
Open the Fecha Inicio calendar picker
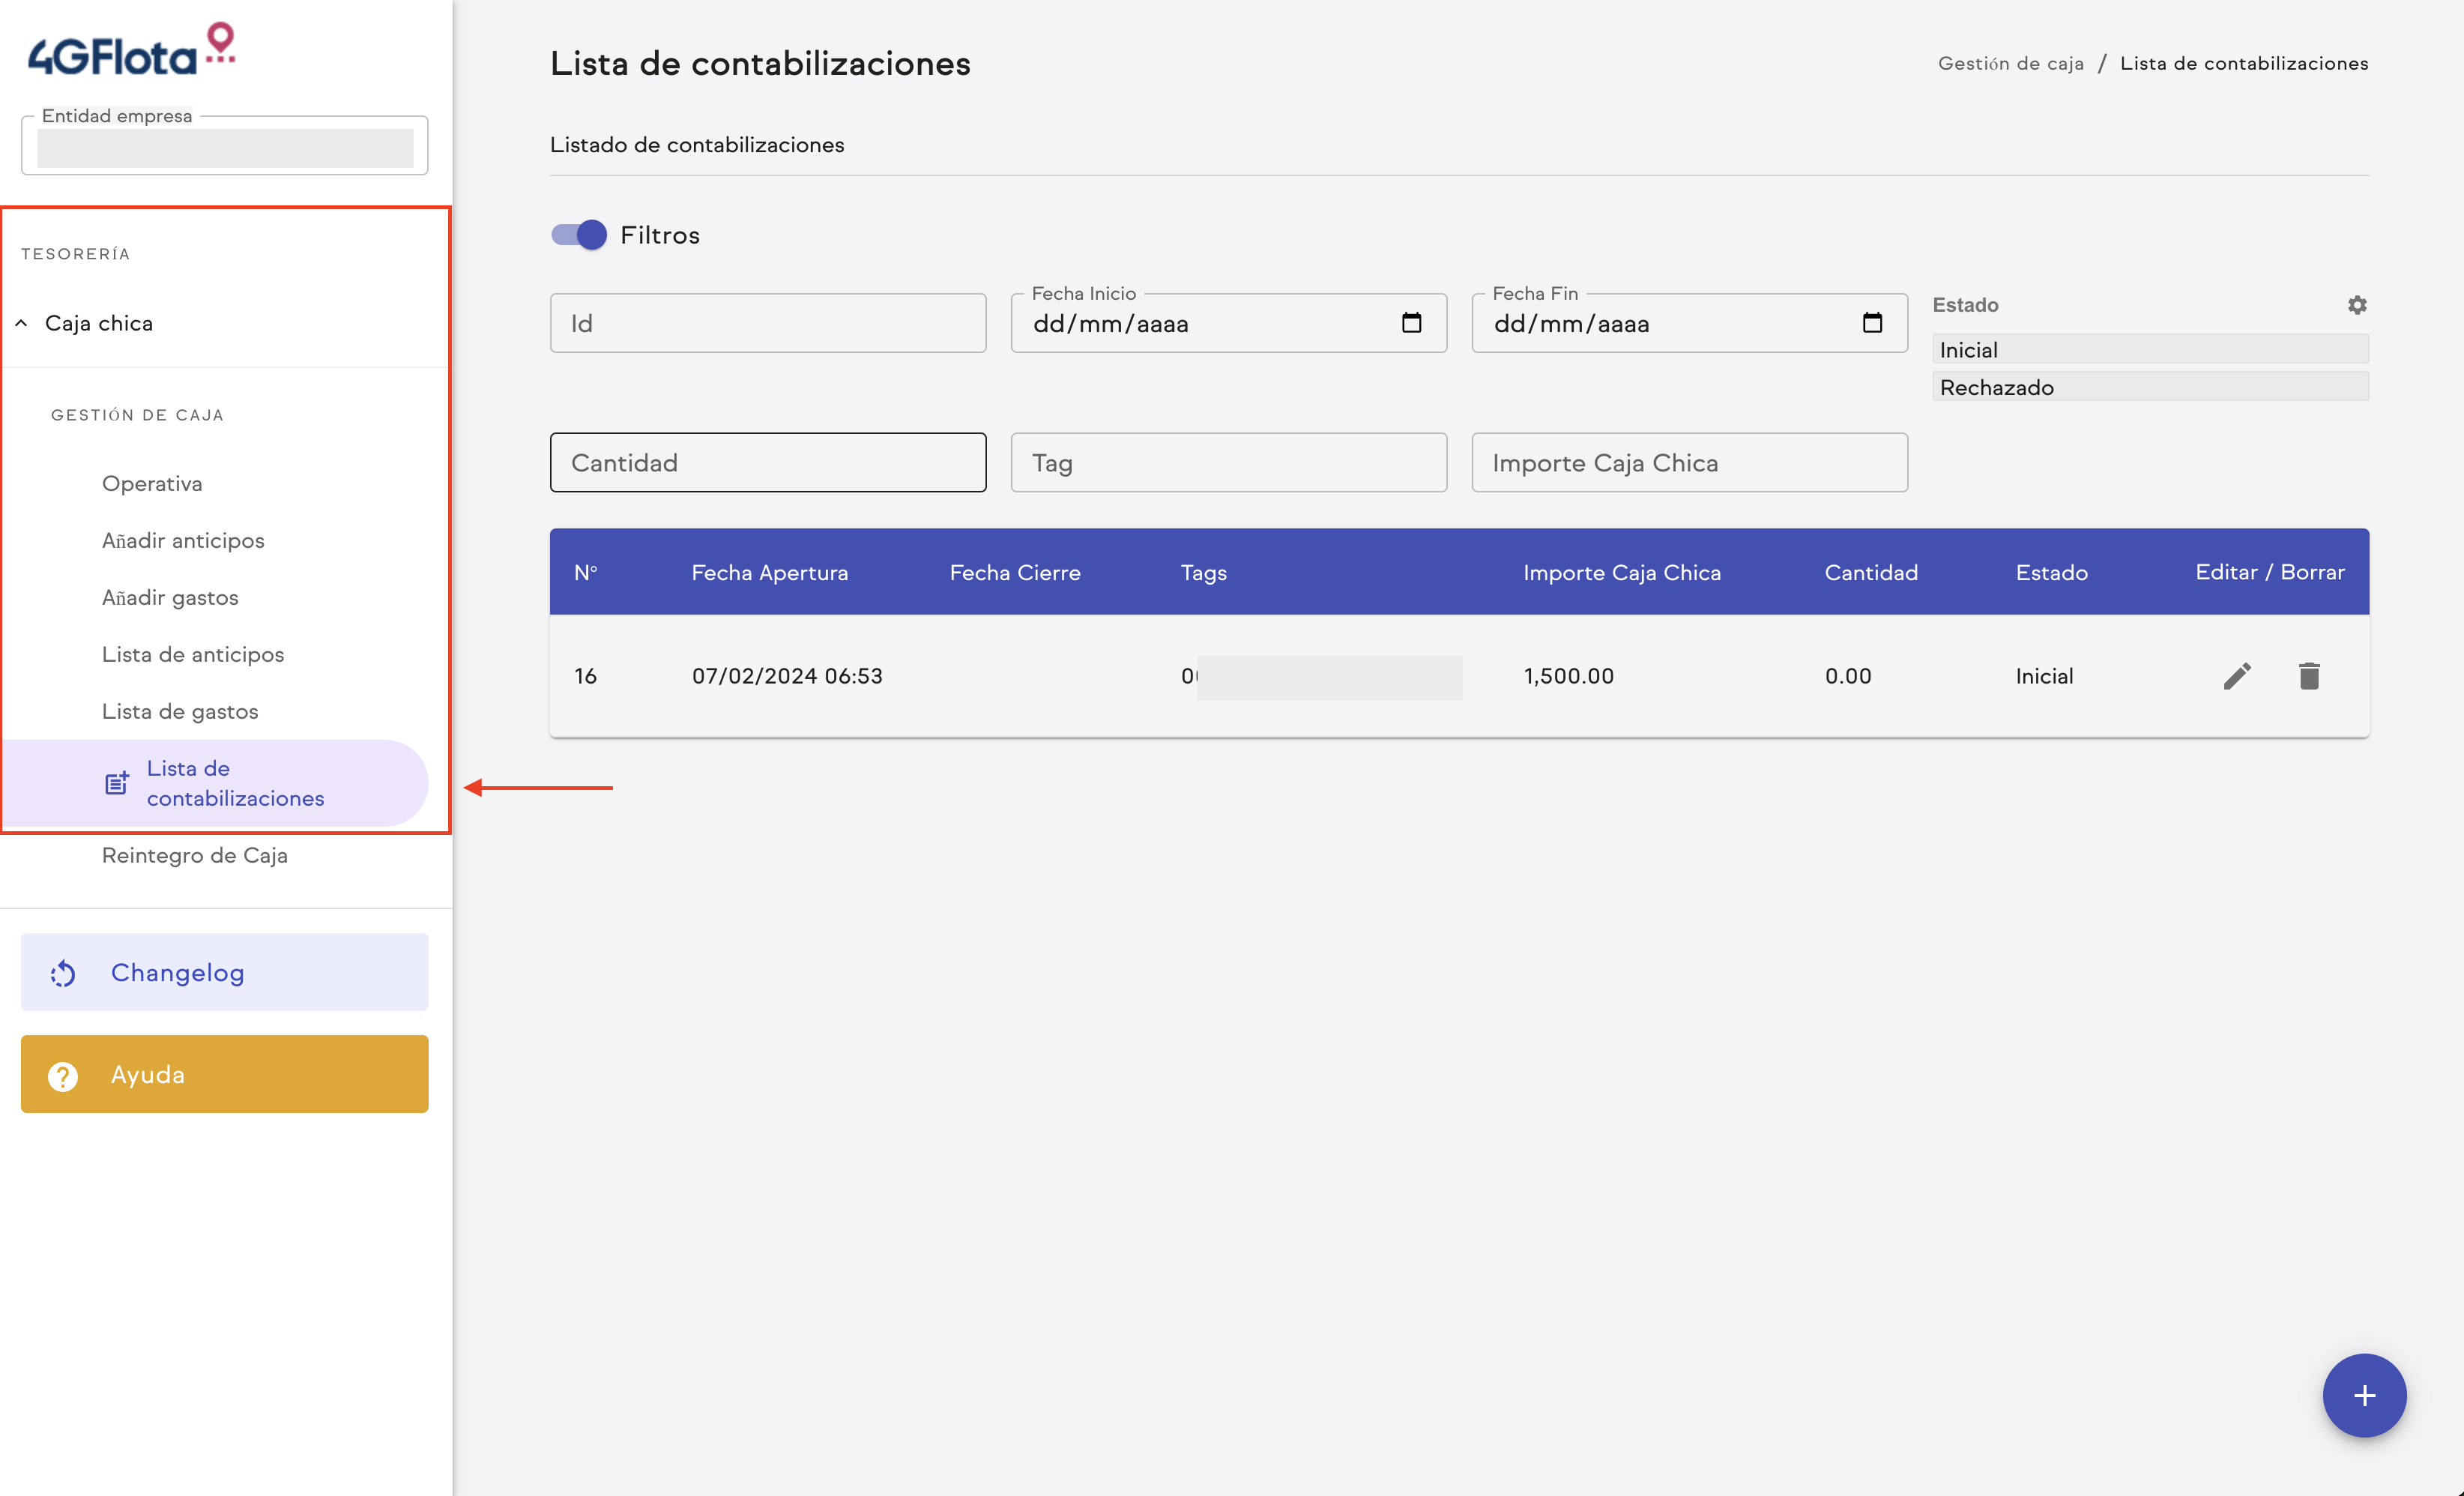[x=1412, y=323]
